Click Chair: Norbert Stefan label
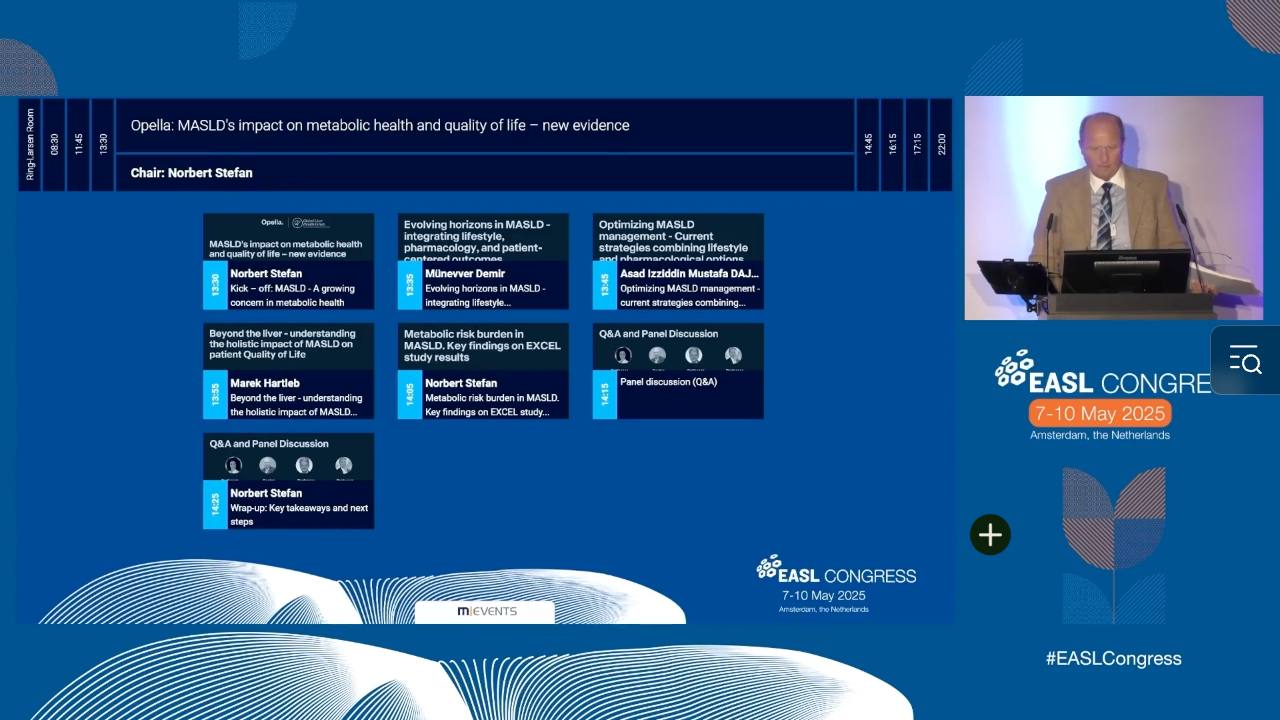1280x720 pixels. pyautogui.click(x=192, y=173)
